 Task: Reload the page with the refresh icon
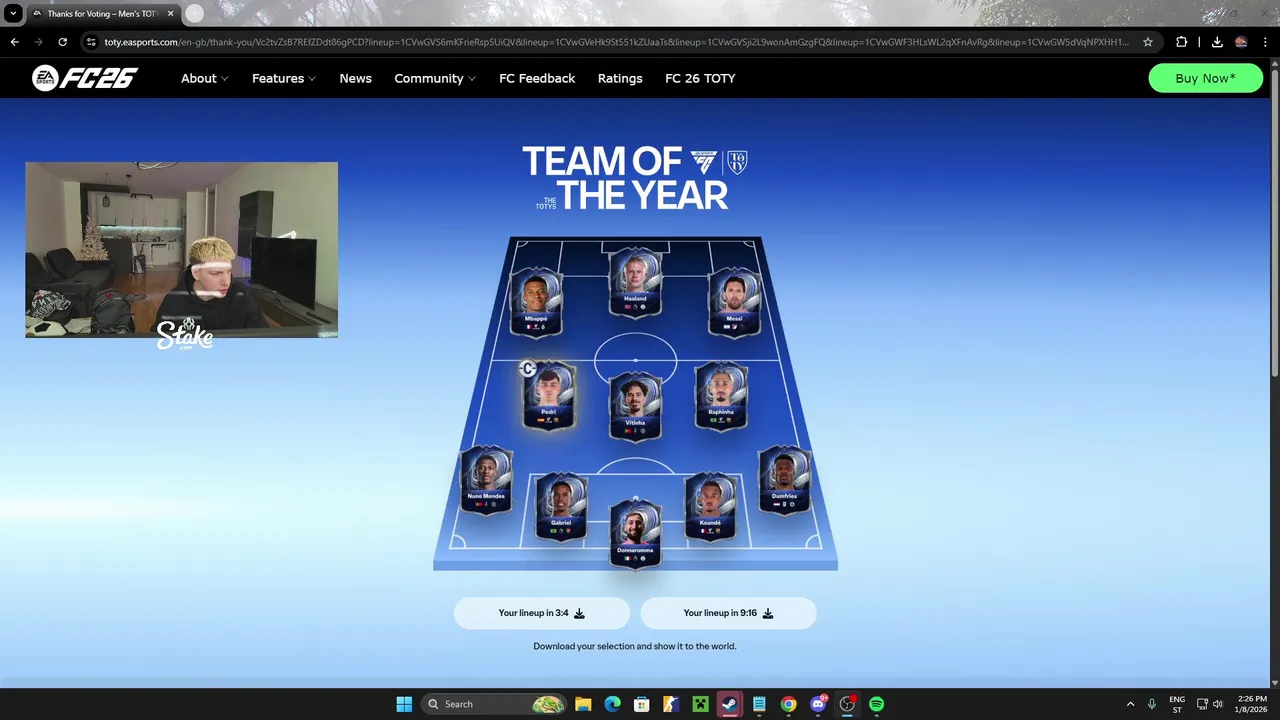tap(63, 42)
